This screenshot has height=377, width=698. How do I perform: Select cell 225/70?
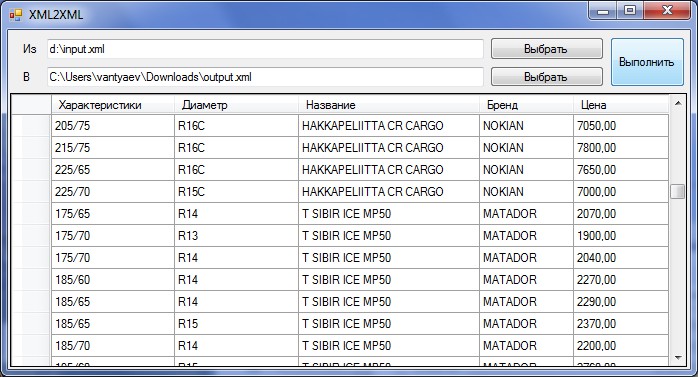click(113, 191)
